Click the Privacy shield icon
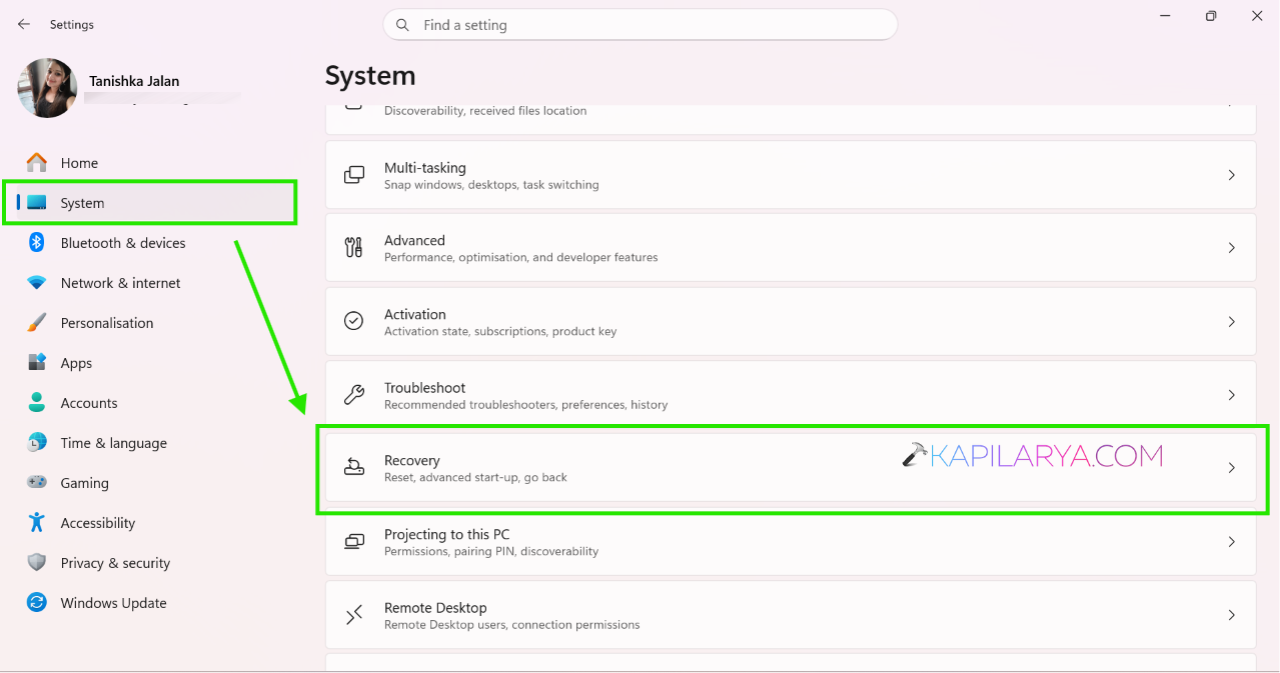This screenshot has width=1280, height=673. pyautogui.click(x=37, y=562)
